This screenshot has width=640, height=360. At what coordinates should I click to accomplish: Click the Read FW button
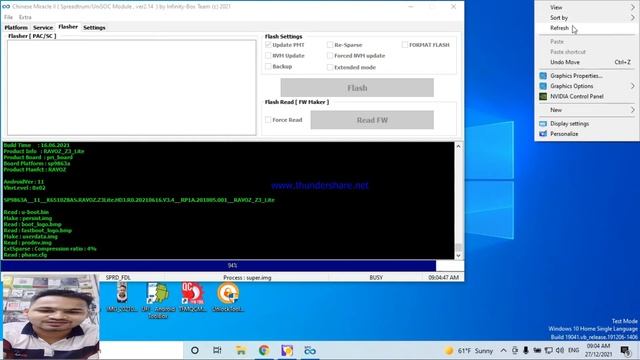click(x=372, y=120)
